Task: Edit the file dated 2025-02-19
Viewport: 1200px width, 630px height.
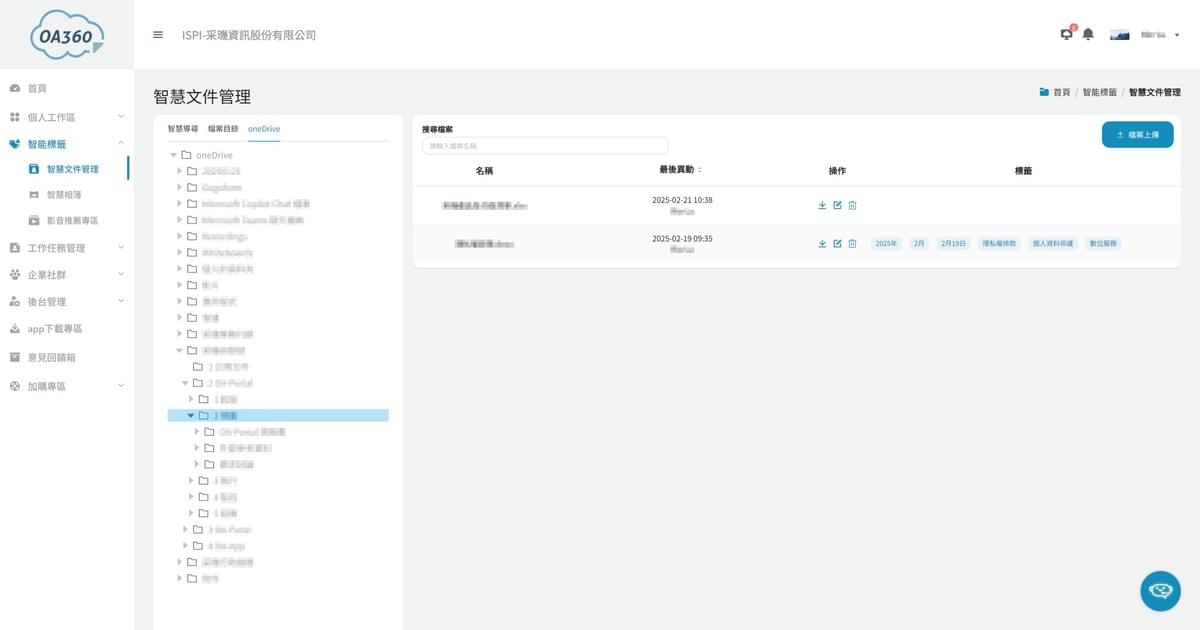Action: point(837,243)
